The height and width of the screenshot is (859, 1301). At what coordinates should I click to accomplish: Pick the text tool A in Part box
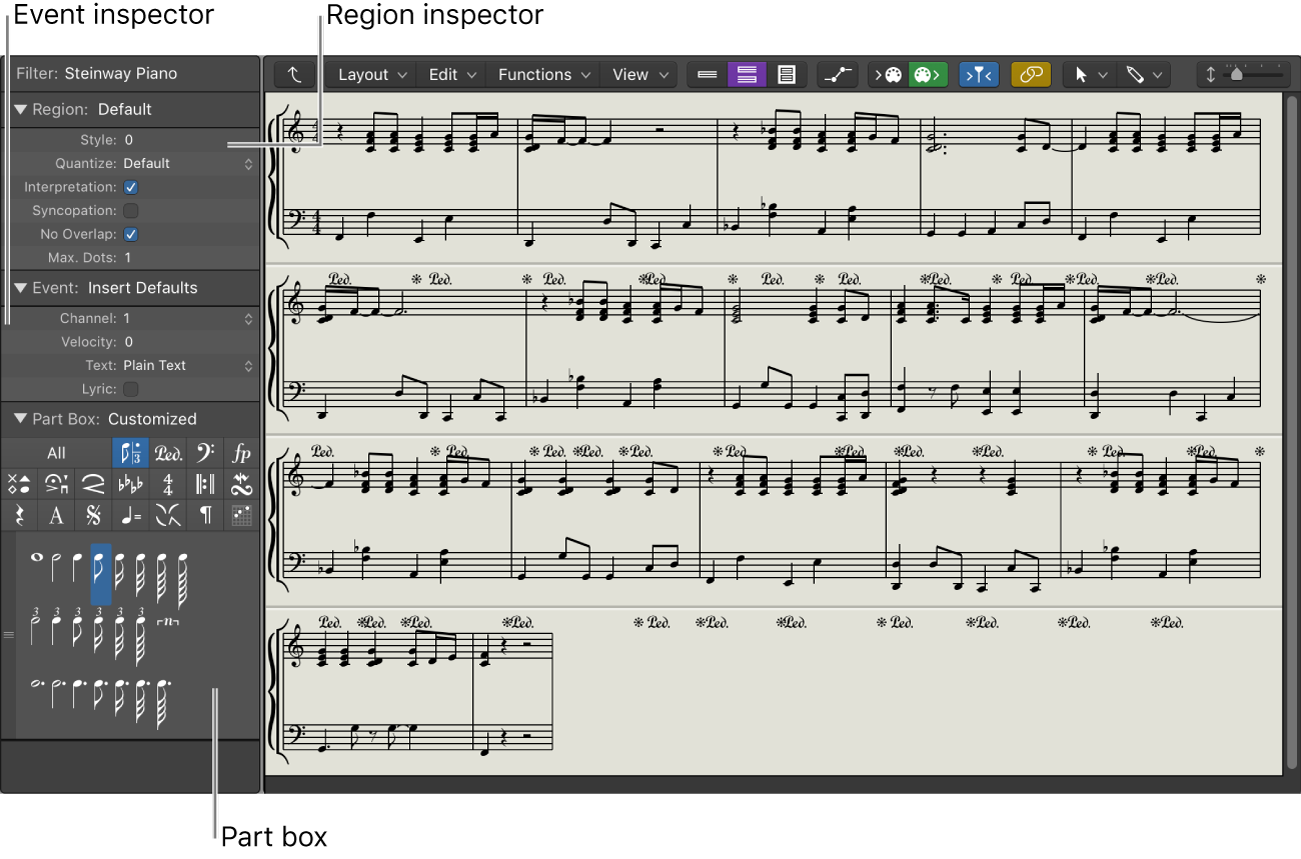[x=55, y=515]
